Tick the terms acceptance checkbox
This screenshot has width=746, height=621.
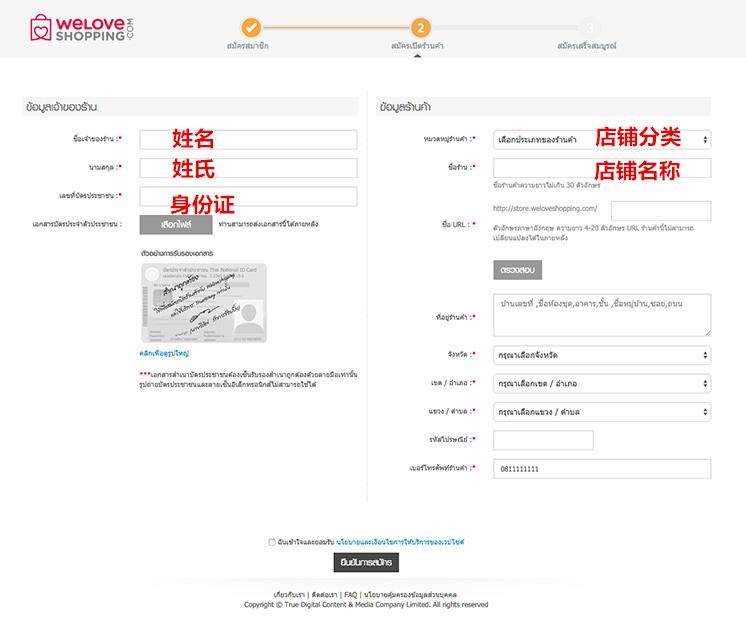272,542
